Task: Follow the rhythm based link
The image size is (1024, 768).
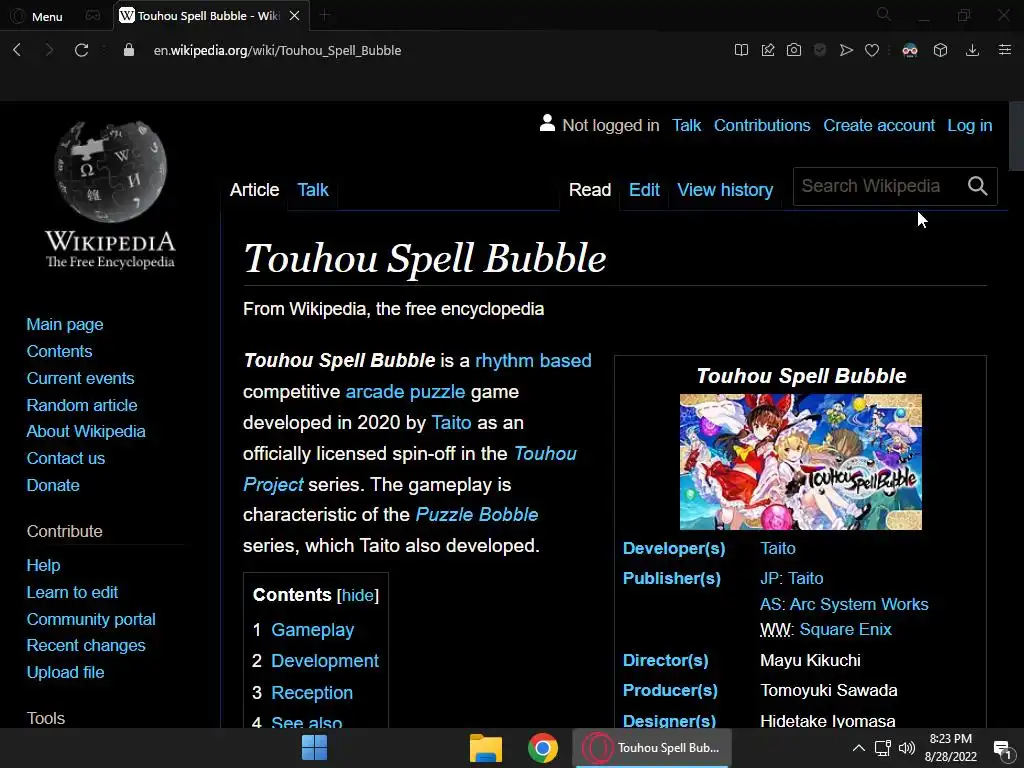Action: (x=533, y=361)
